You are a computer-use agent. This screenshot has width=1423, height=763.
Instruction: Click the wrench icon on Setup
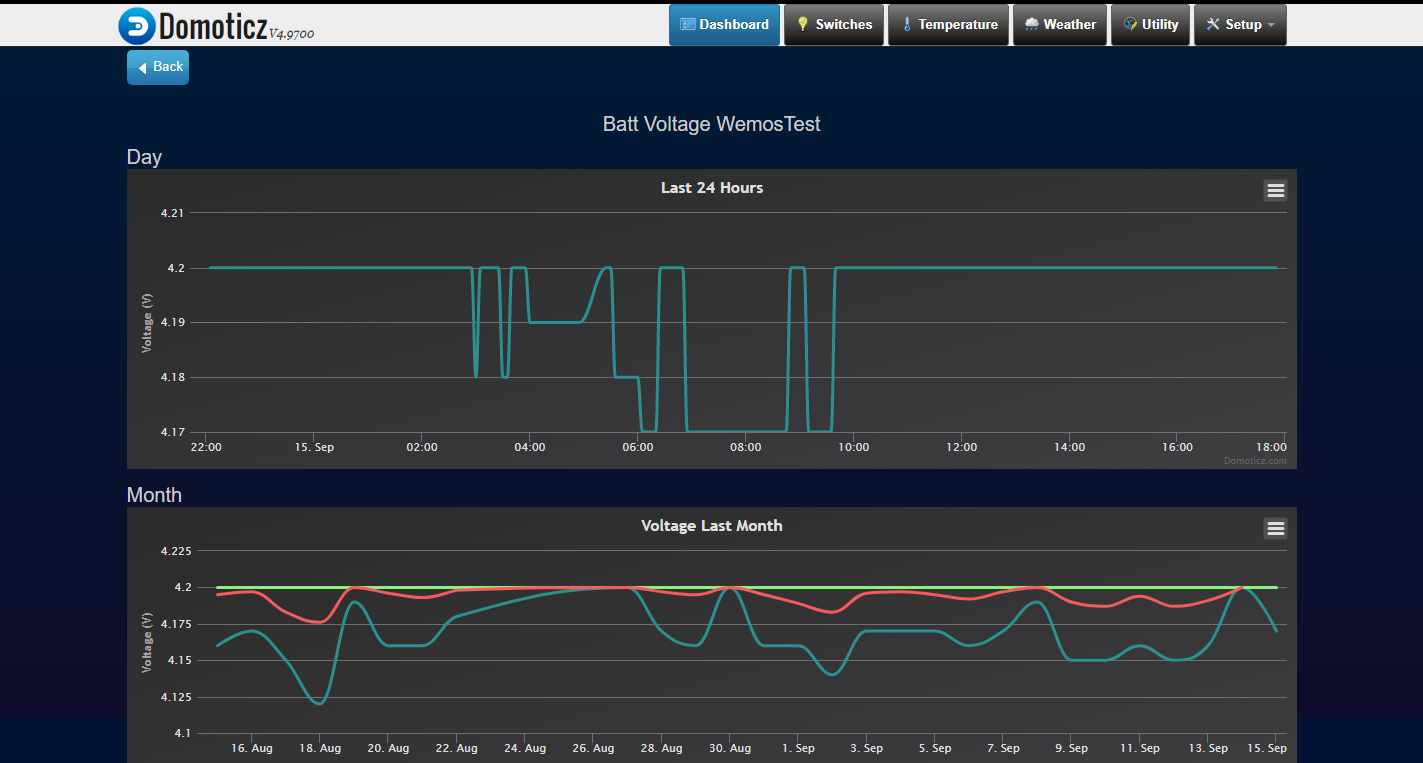(x=1213, y=25)
